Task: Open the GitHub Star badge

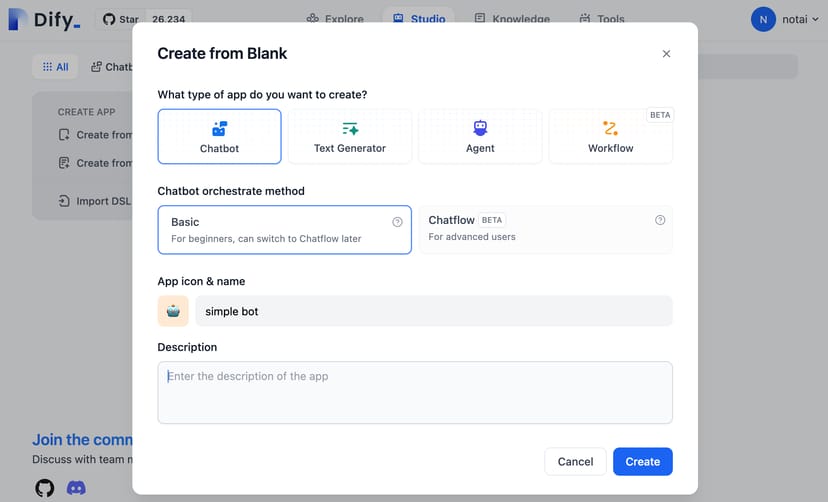Action: click(144, 19)
